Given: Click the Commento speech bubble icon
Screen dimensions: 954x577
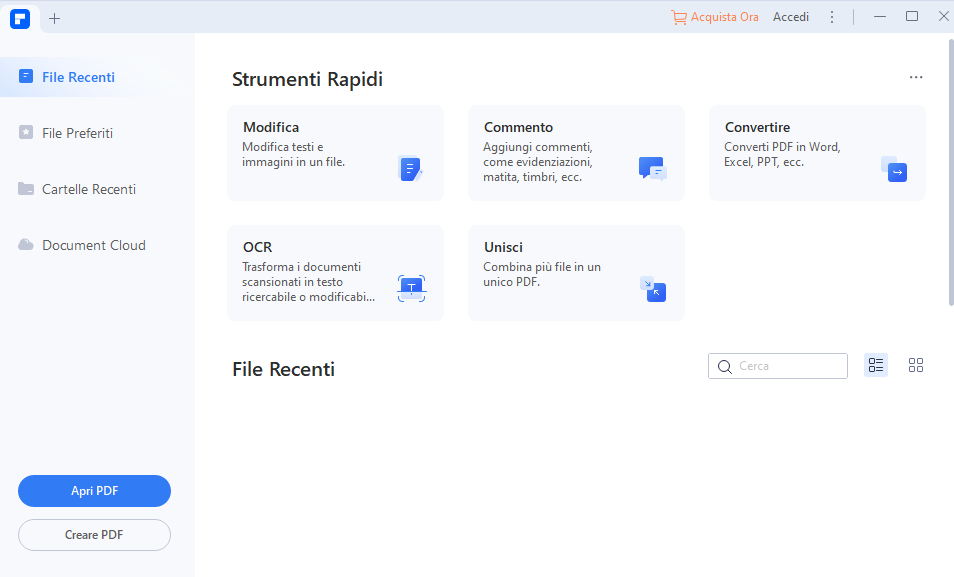Looking at the screenshot, I should coord(652,169).
